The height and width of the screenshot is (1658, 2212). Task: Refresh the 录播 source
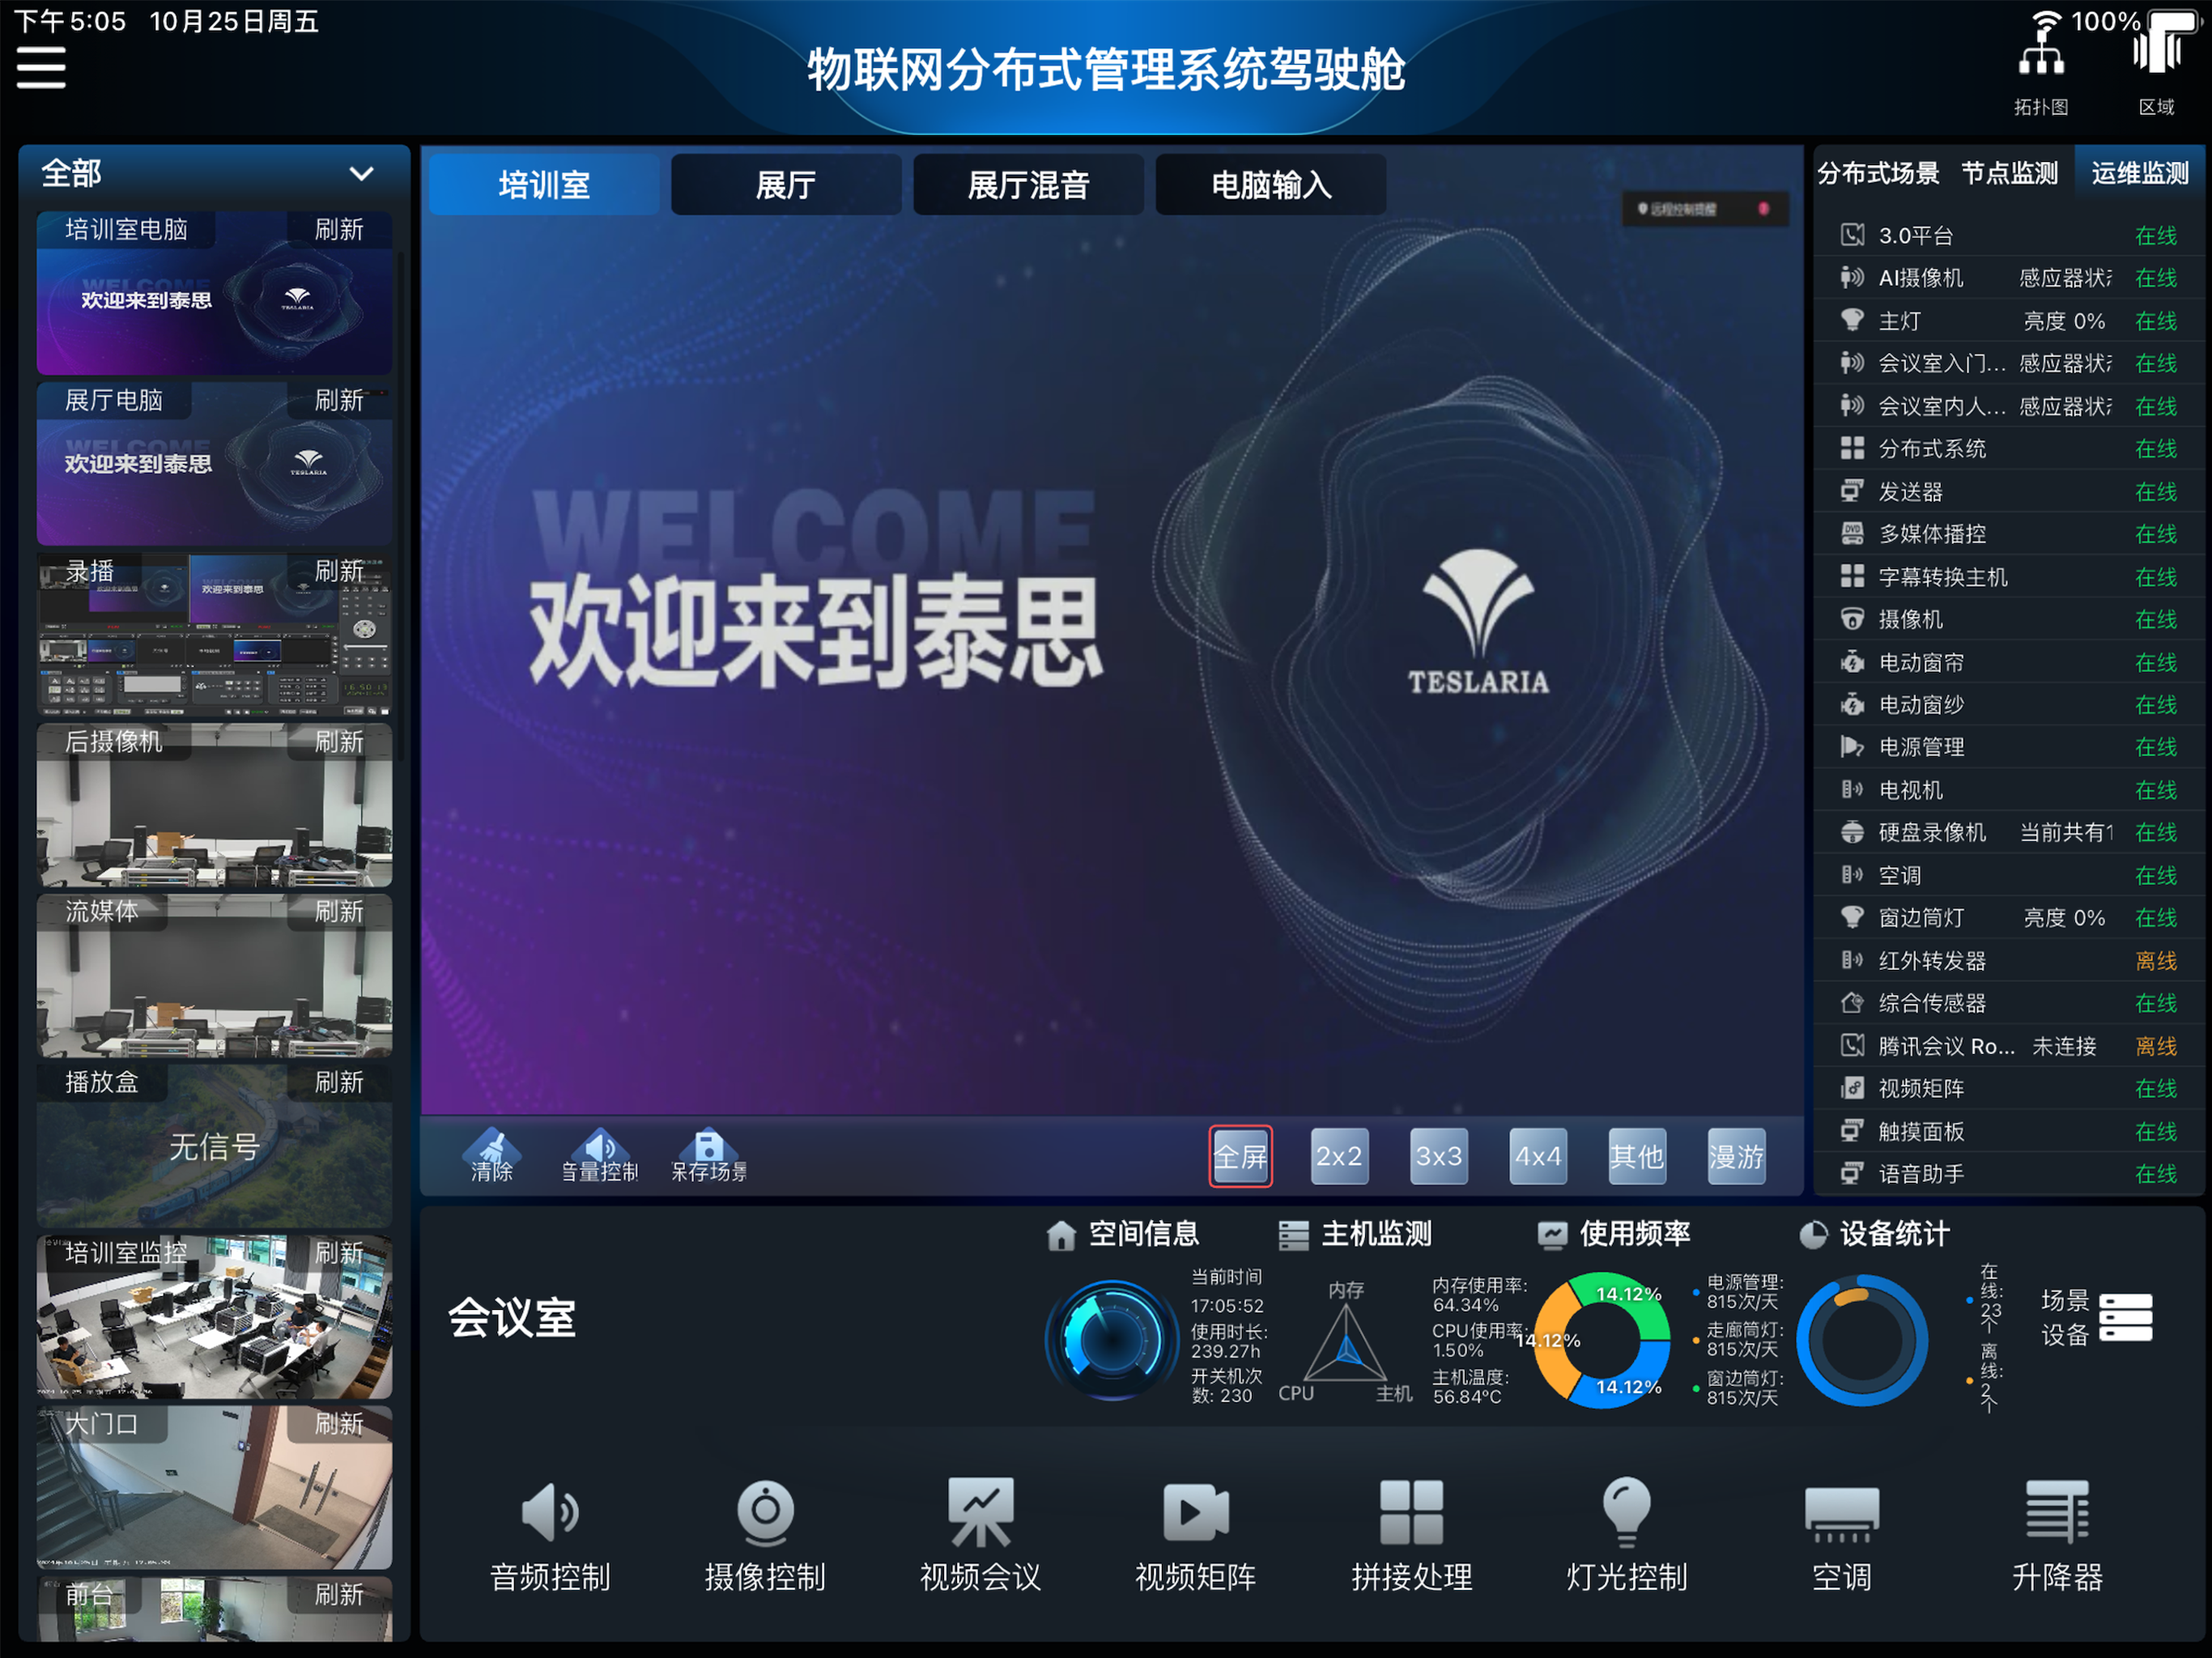point(339,571)
